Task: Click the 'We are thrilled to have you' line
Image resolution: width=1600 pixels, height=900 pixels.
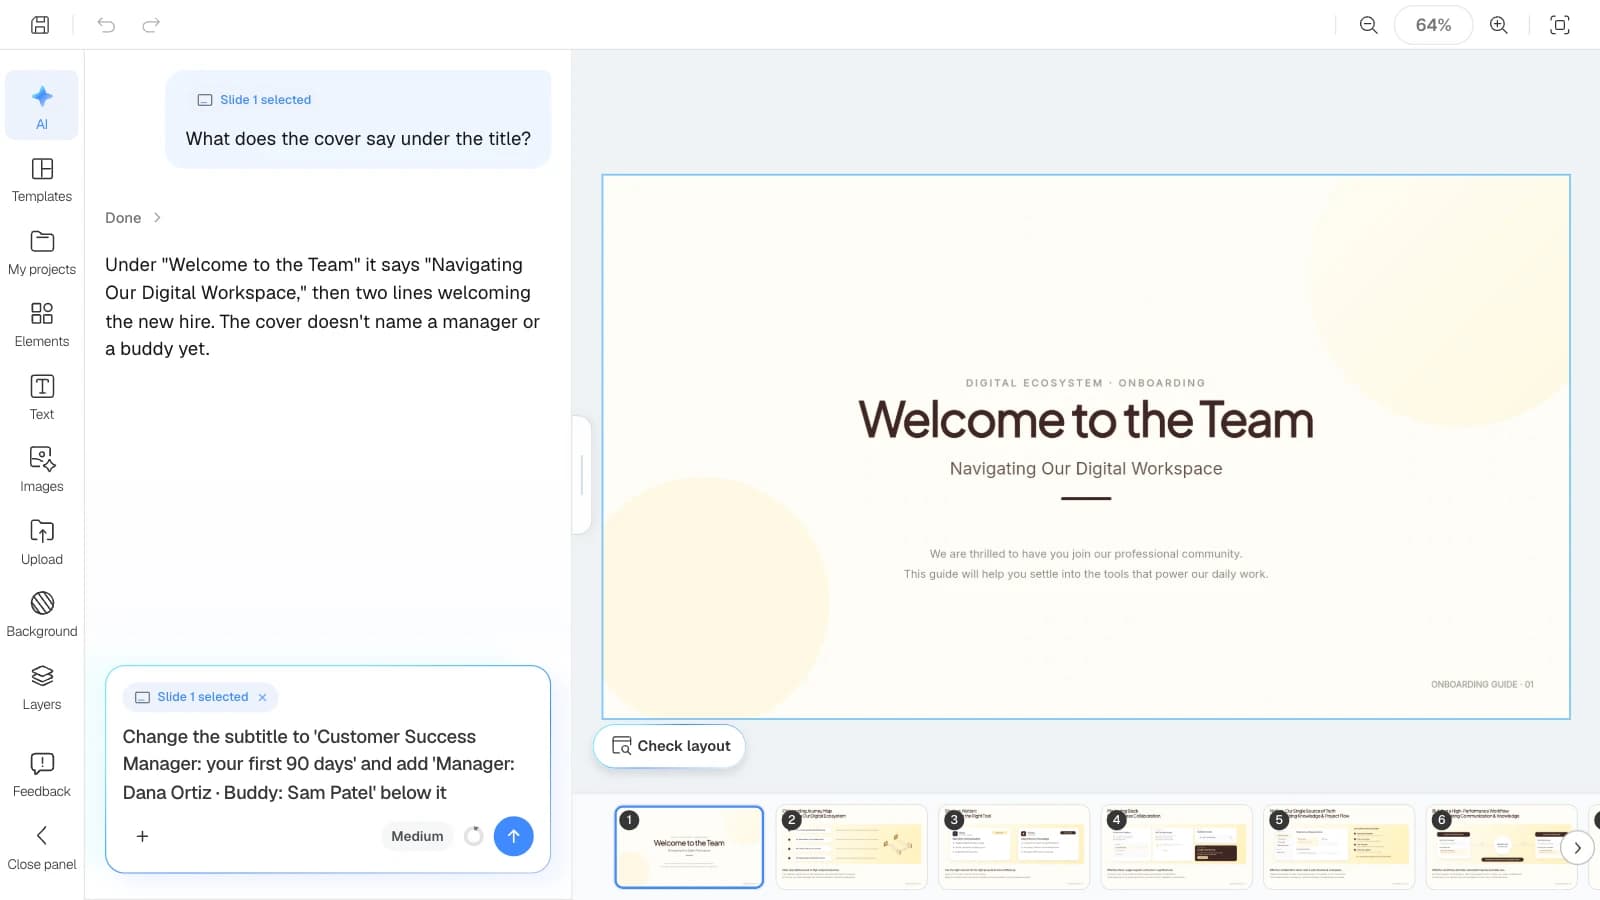Action: [1086, 554]
